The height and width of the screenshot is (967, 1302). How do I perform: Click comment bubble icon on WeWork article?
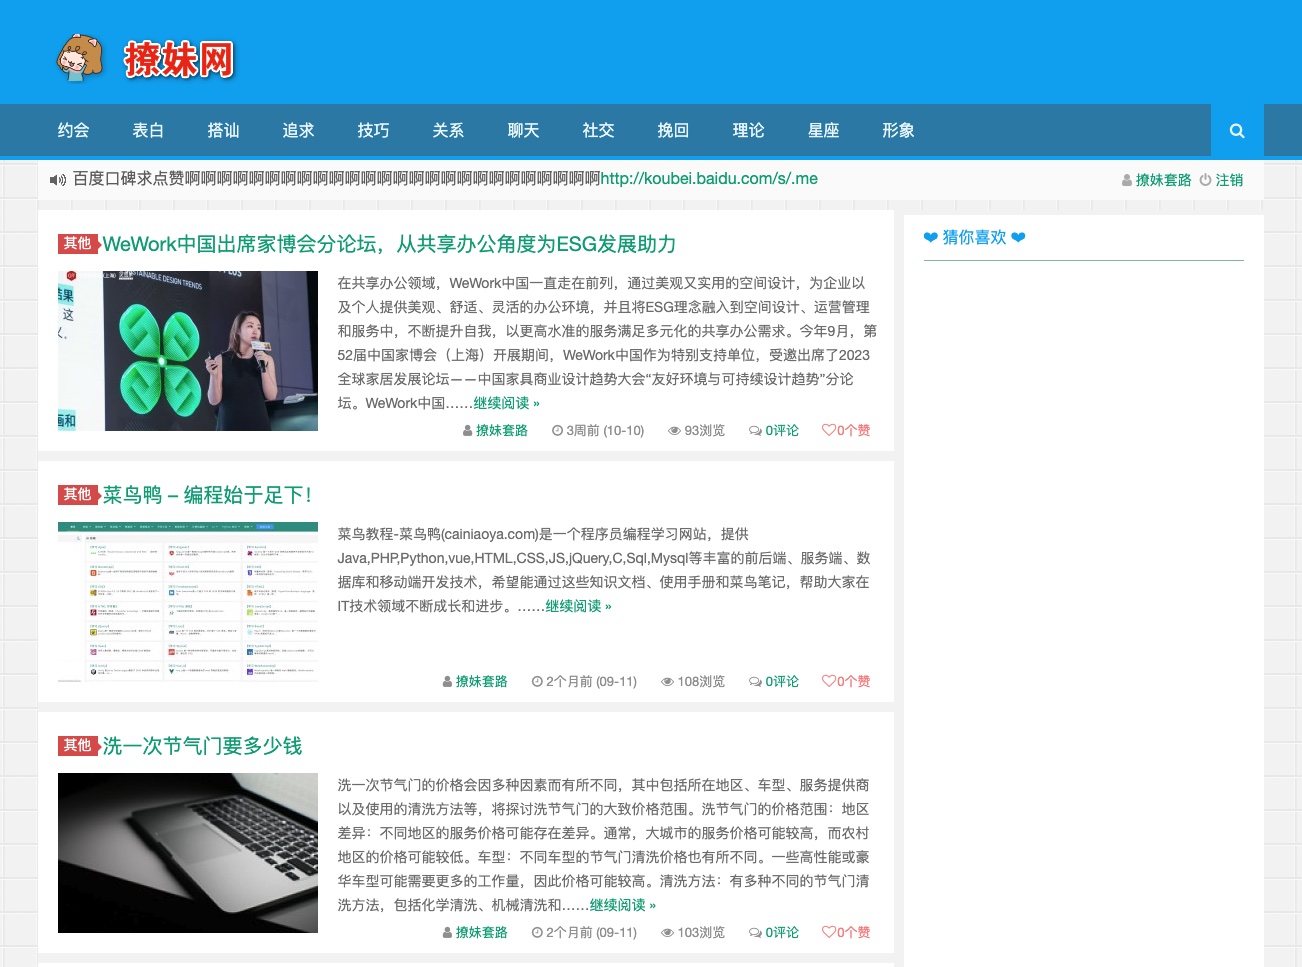tap(756, 431)
